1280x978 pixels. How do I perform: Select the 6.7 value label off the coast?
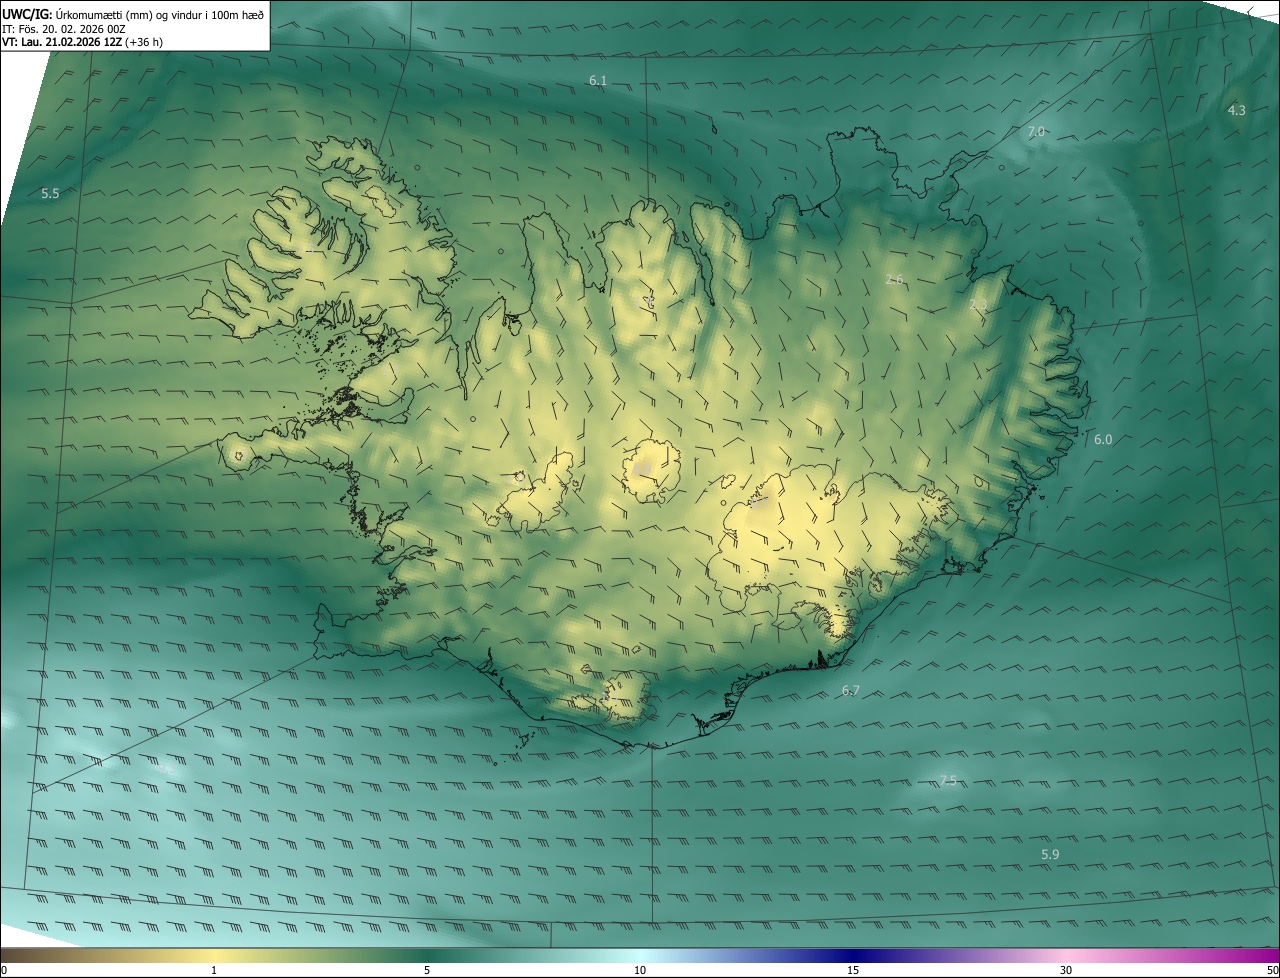851,691
